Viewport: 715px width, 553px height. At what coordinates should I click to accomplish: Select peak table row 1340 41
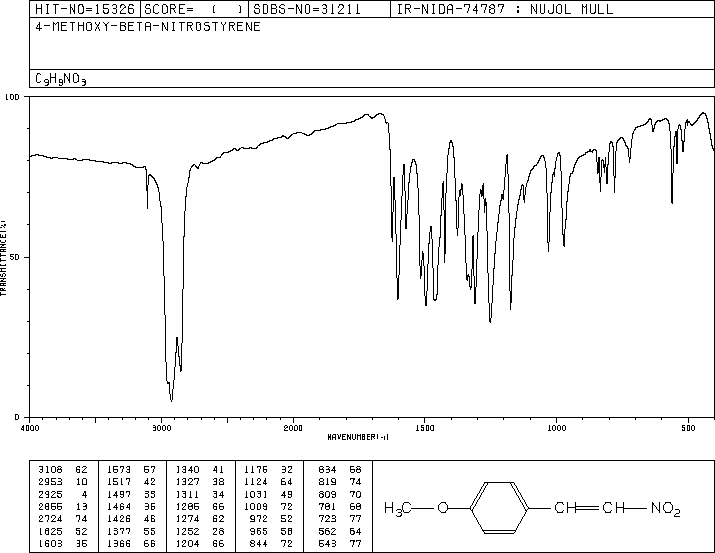coord(200,470)
